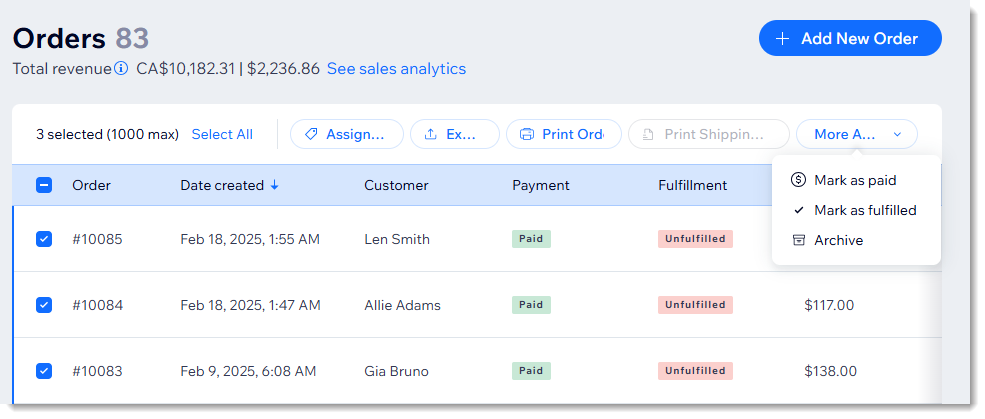Click the document icon in Print Shipping
The height and width of the screenshot is (419, 985).
(650, 134)
